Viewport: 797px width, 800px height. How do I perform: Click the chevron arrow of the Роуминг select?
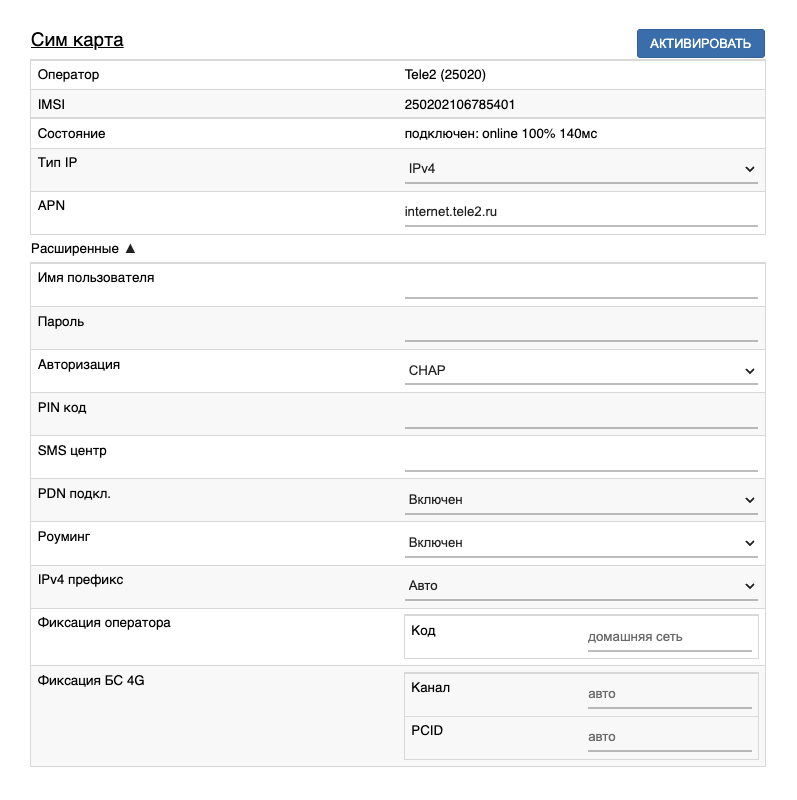750,544
